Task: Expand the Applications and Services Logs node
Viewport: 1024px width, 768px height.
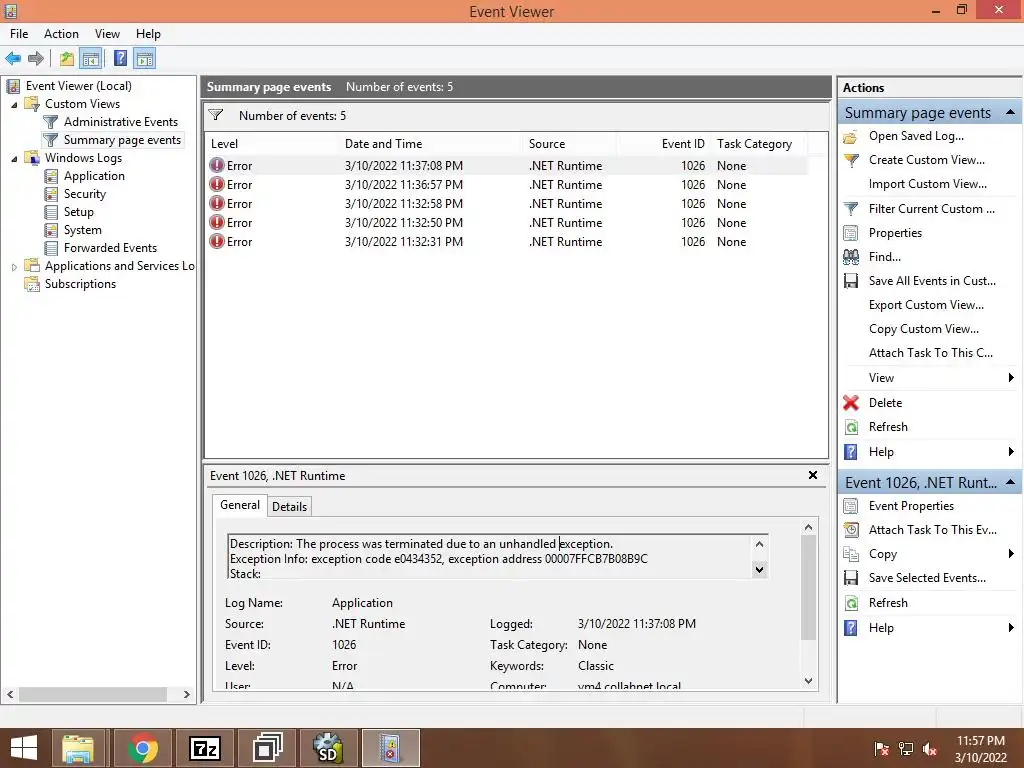Action: point(14,266)
